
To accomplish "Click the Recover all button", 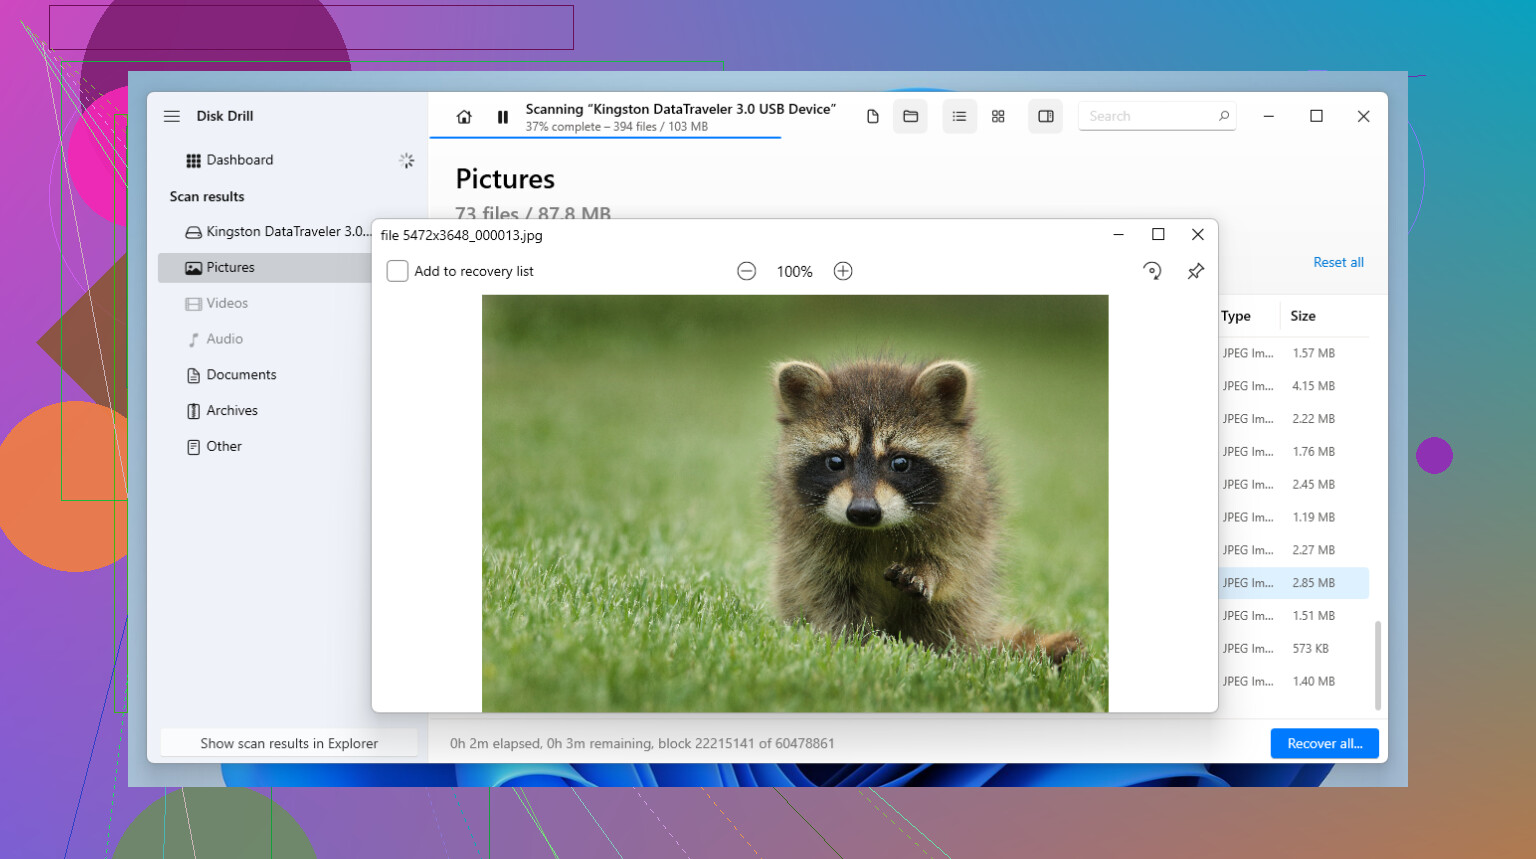I will [x=1325, y=743].
